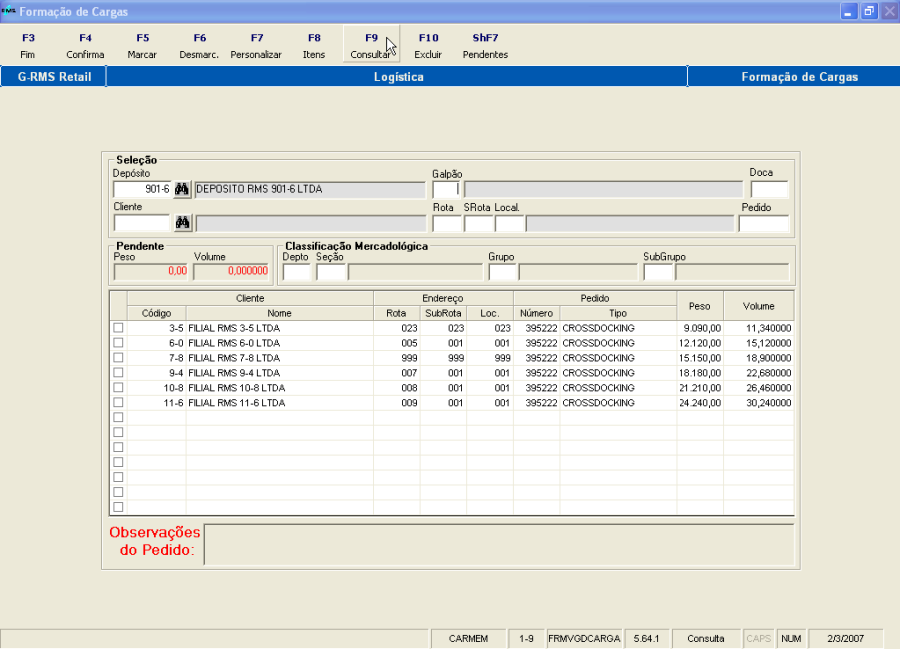Screen dimensions: 900x649
Task: Click the Pendente Peso field showing 0,00
Action: (152, 271)
